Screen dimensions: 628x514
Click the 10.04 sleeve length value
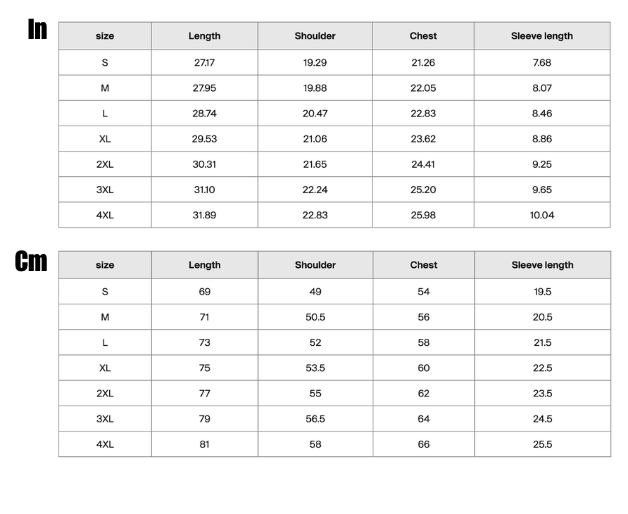click(542, 215)
